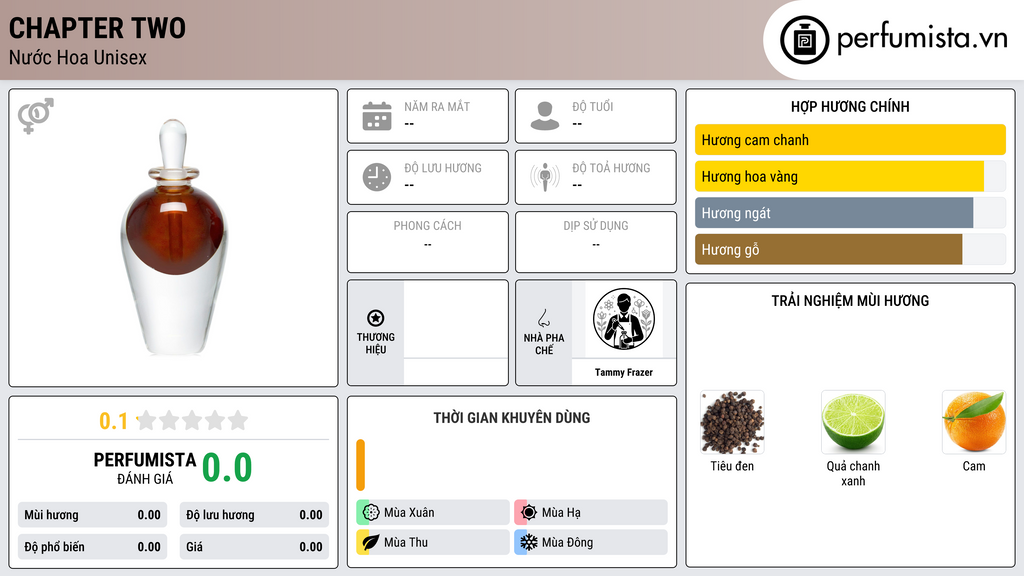The width and height of the screenshot is (1024, 576).
Task: Click the yellow 0.1 user rating value
Action: (x=113, y=421)
